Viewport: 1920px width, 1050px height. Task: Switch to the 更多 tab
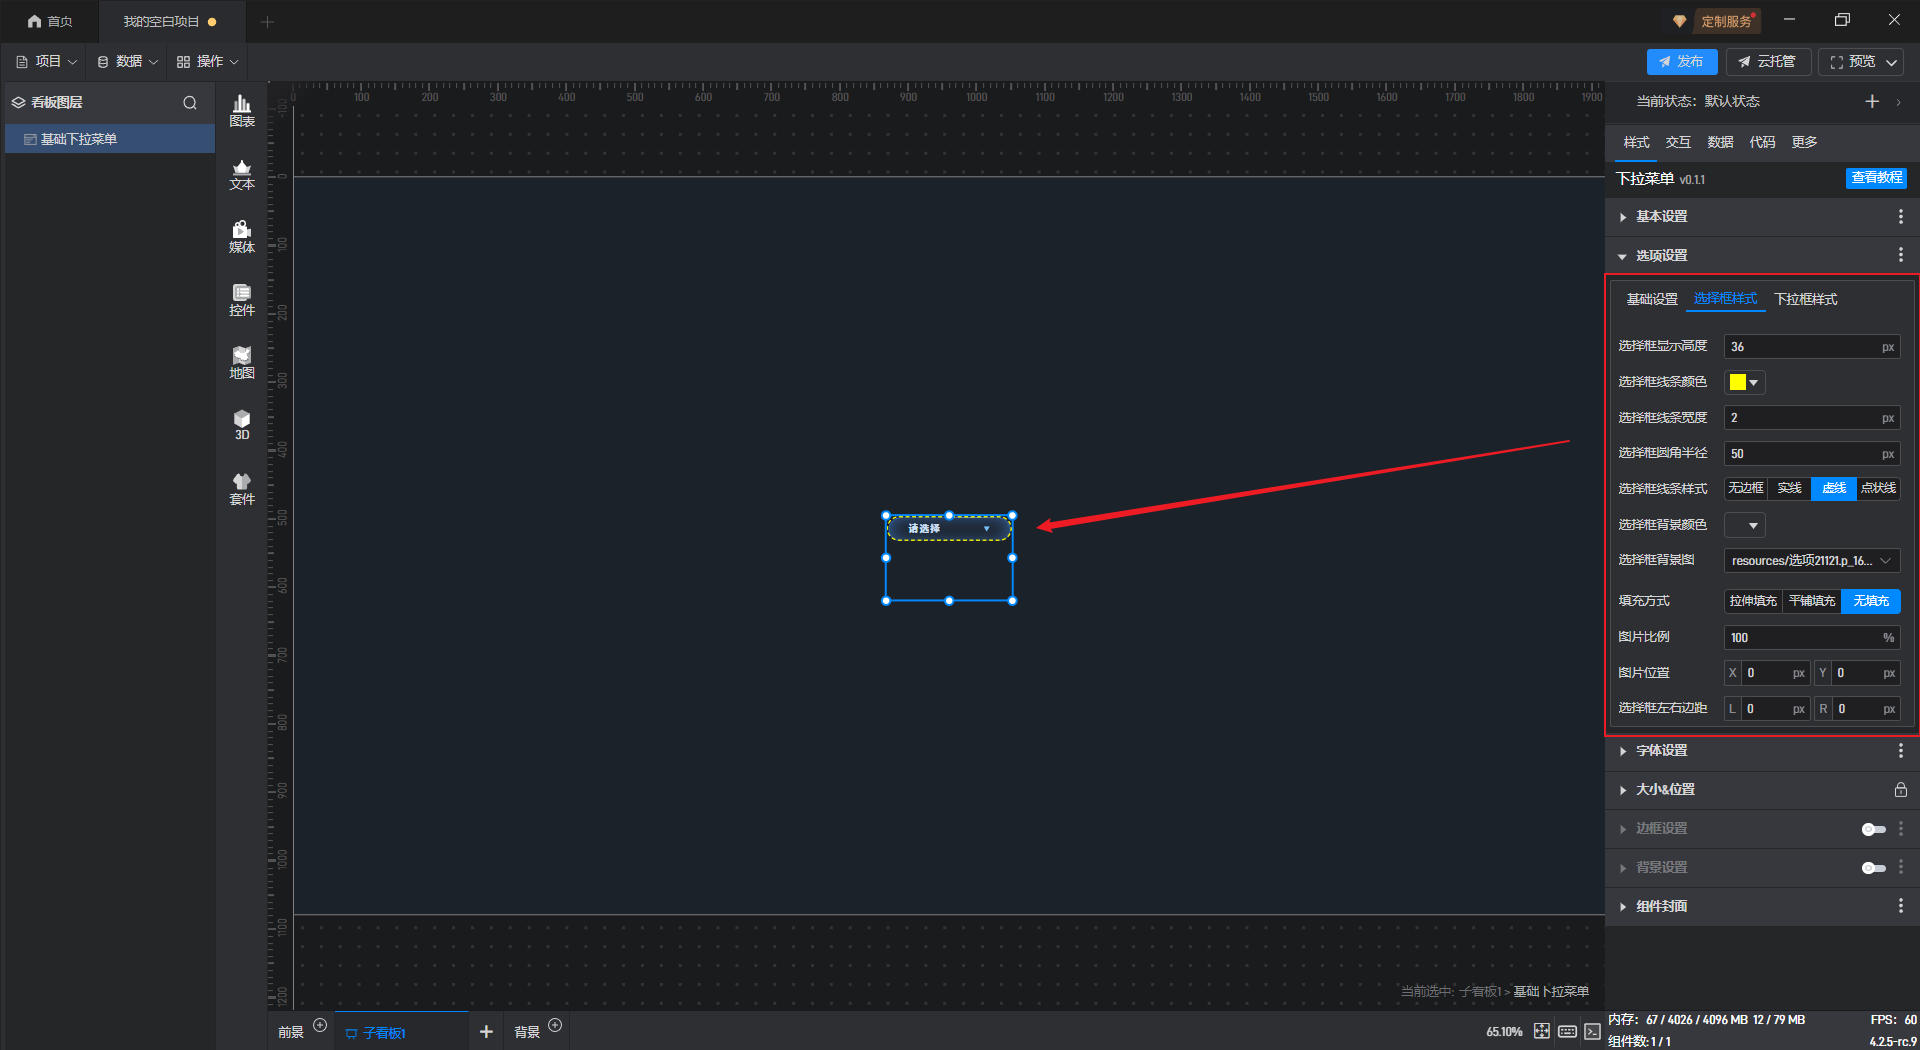pos(1804,142)
